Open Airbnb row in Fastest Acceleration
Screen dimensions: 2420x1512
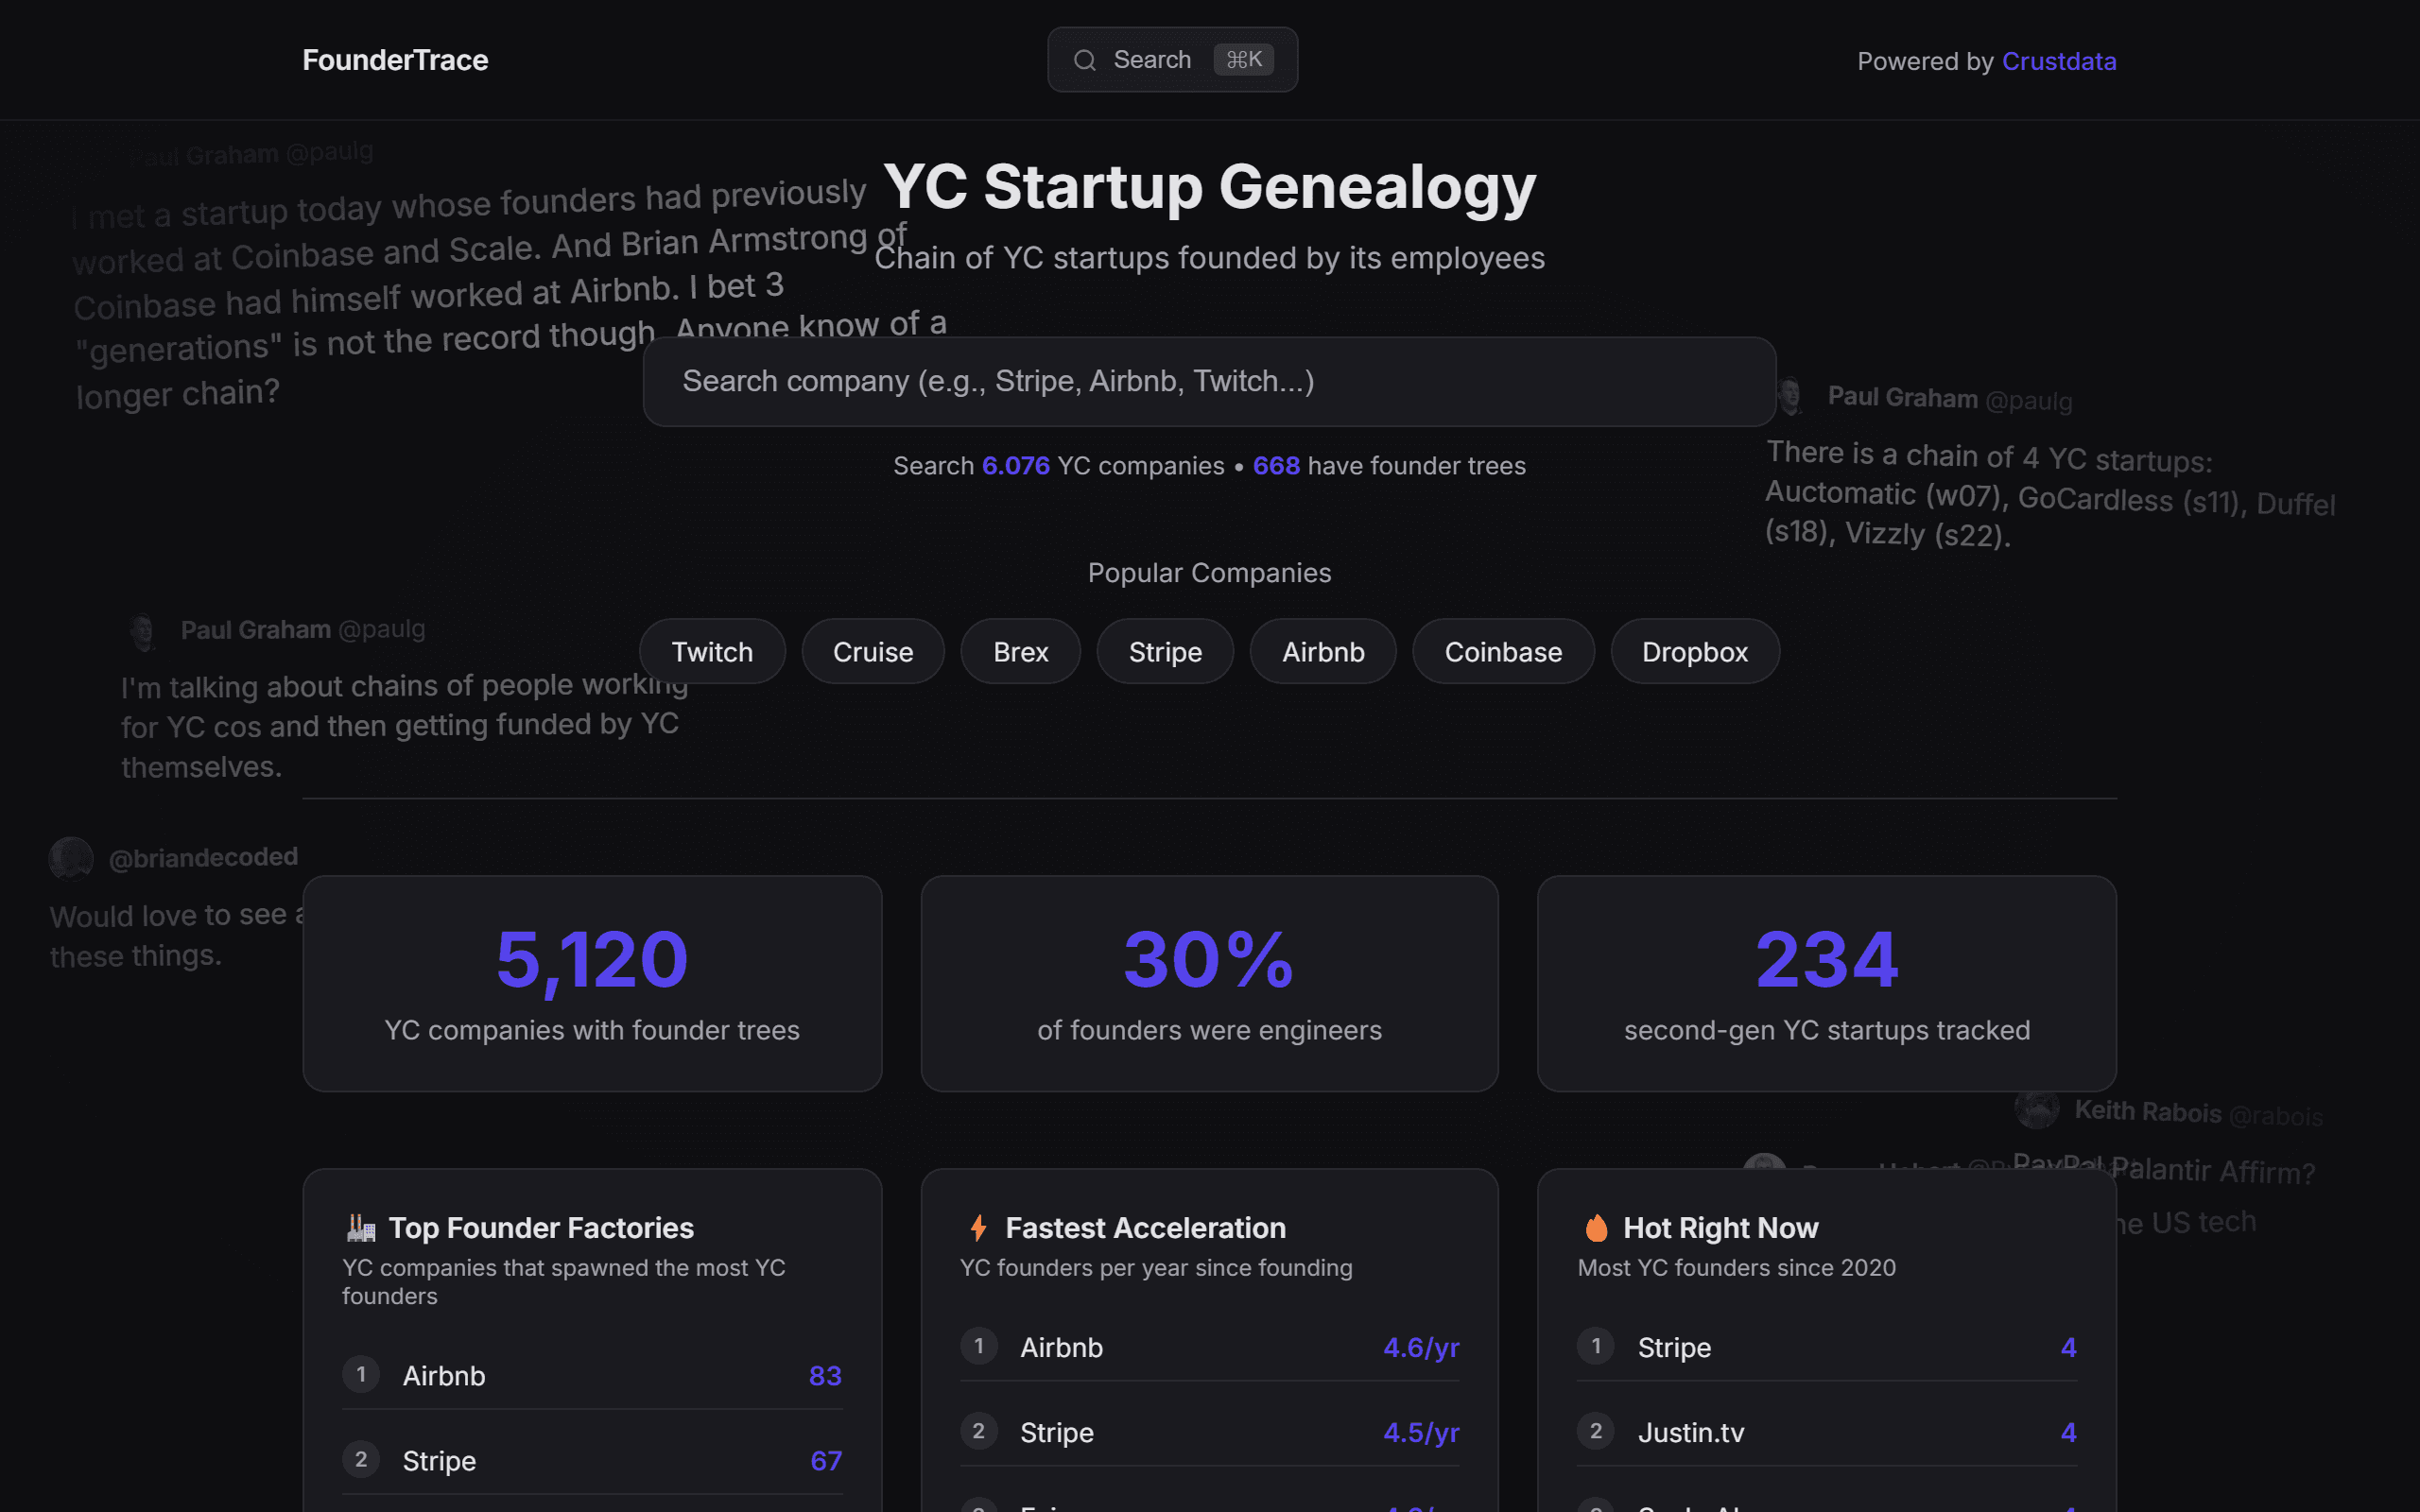[x=1209, y=1347]
